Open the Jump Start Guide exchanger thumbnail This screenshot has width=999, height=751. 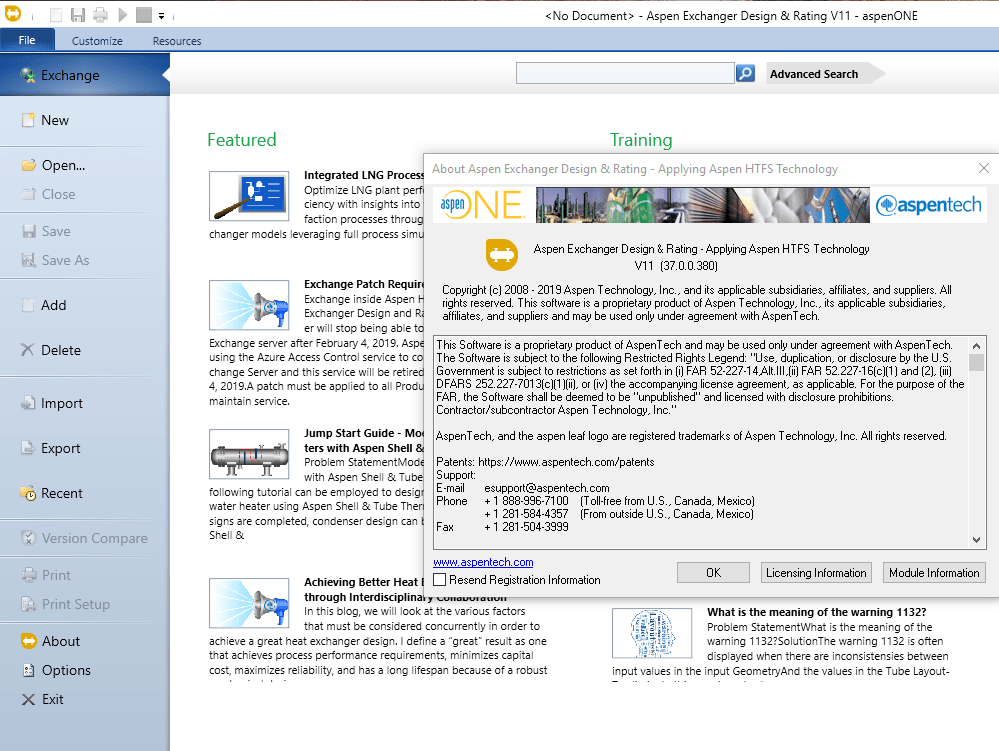249,454
